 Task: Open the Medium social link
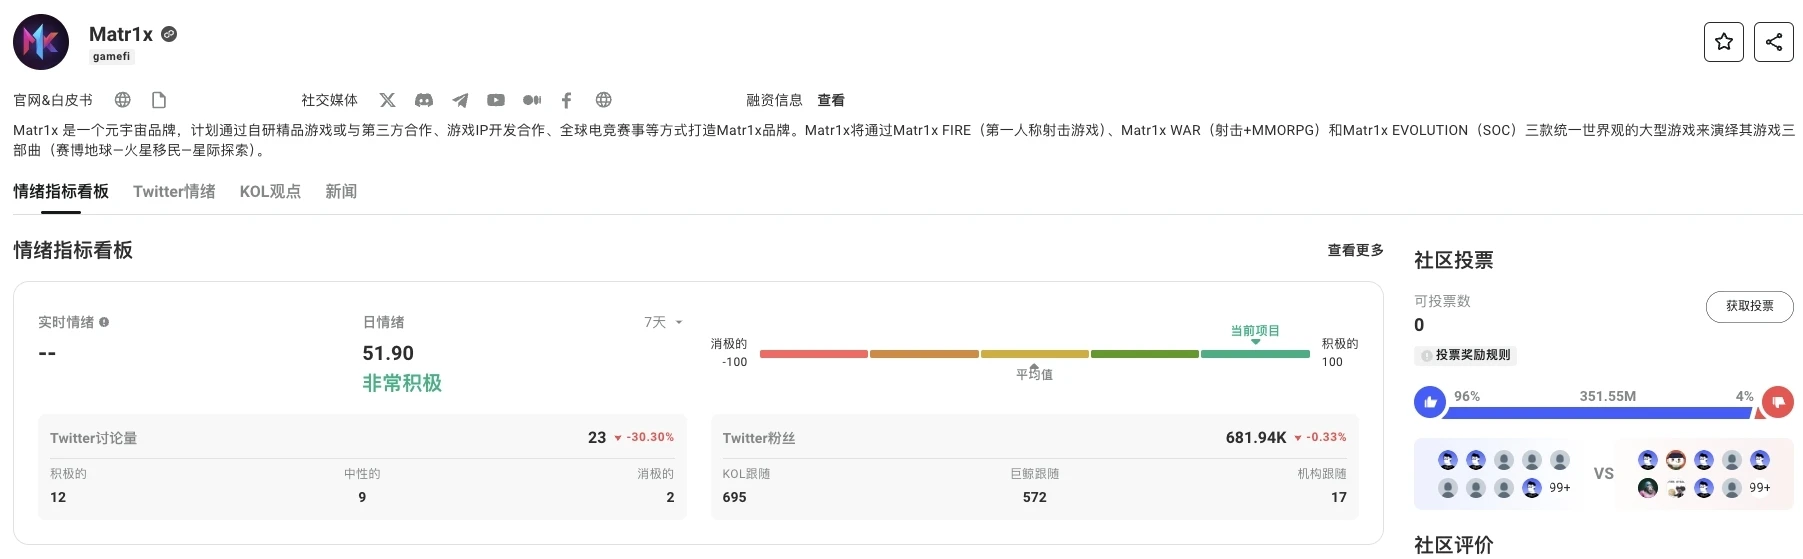[x=532, y=100]
